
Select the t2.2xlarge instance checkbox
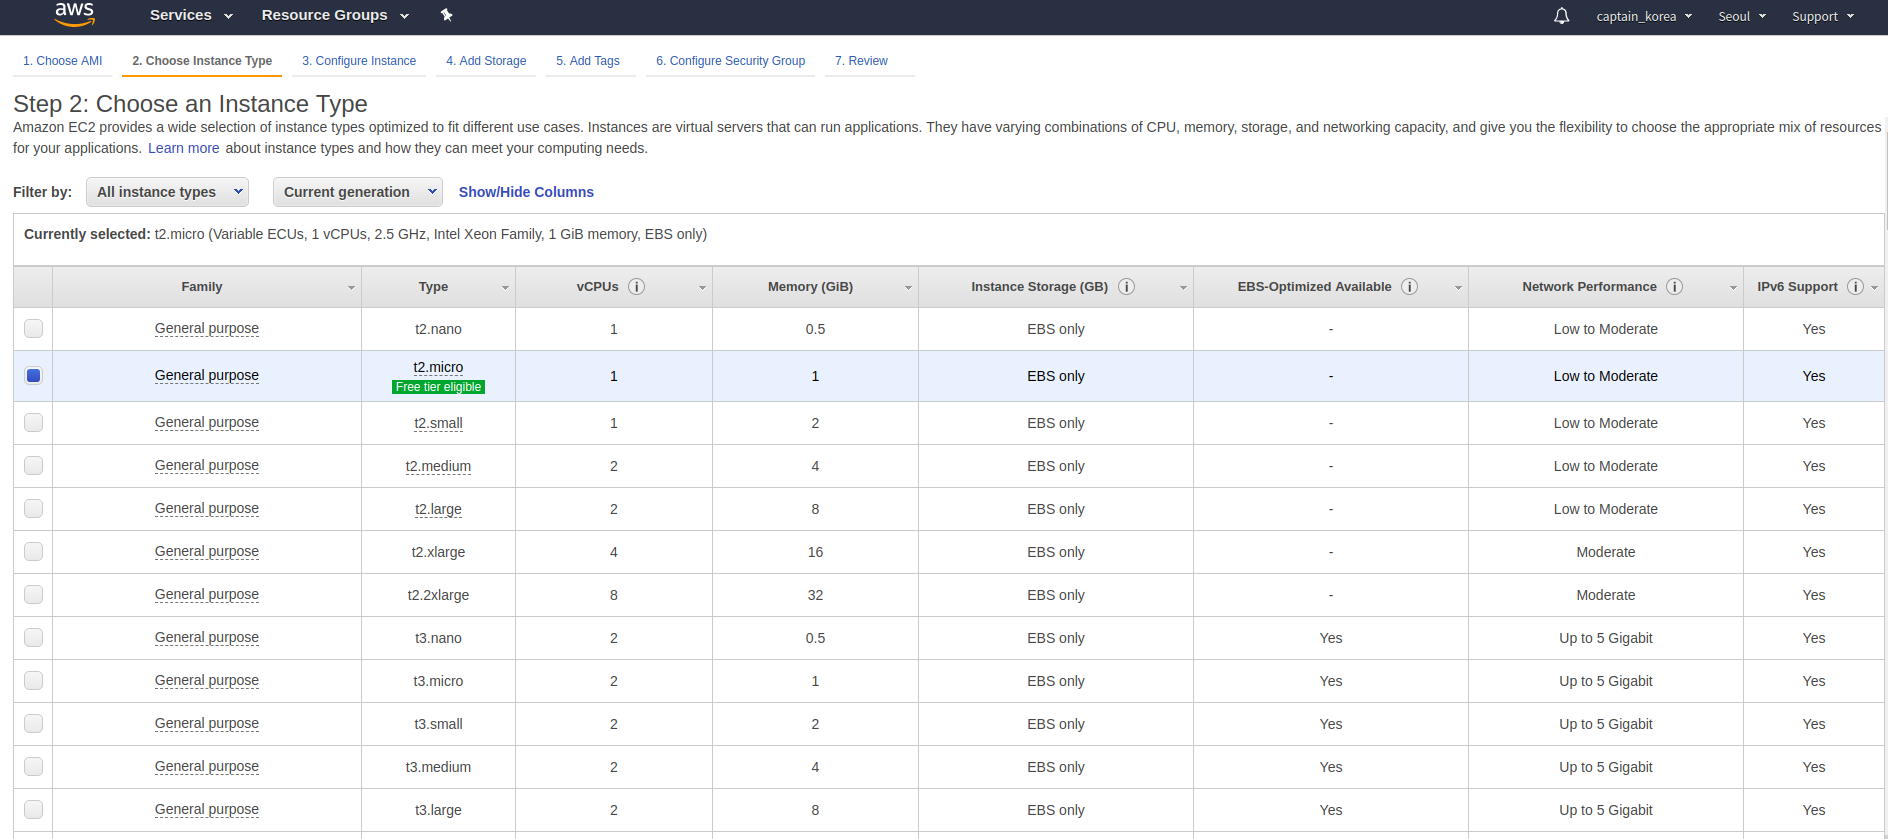(34, 594)
